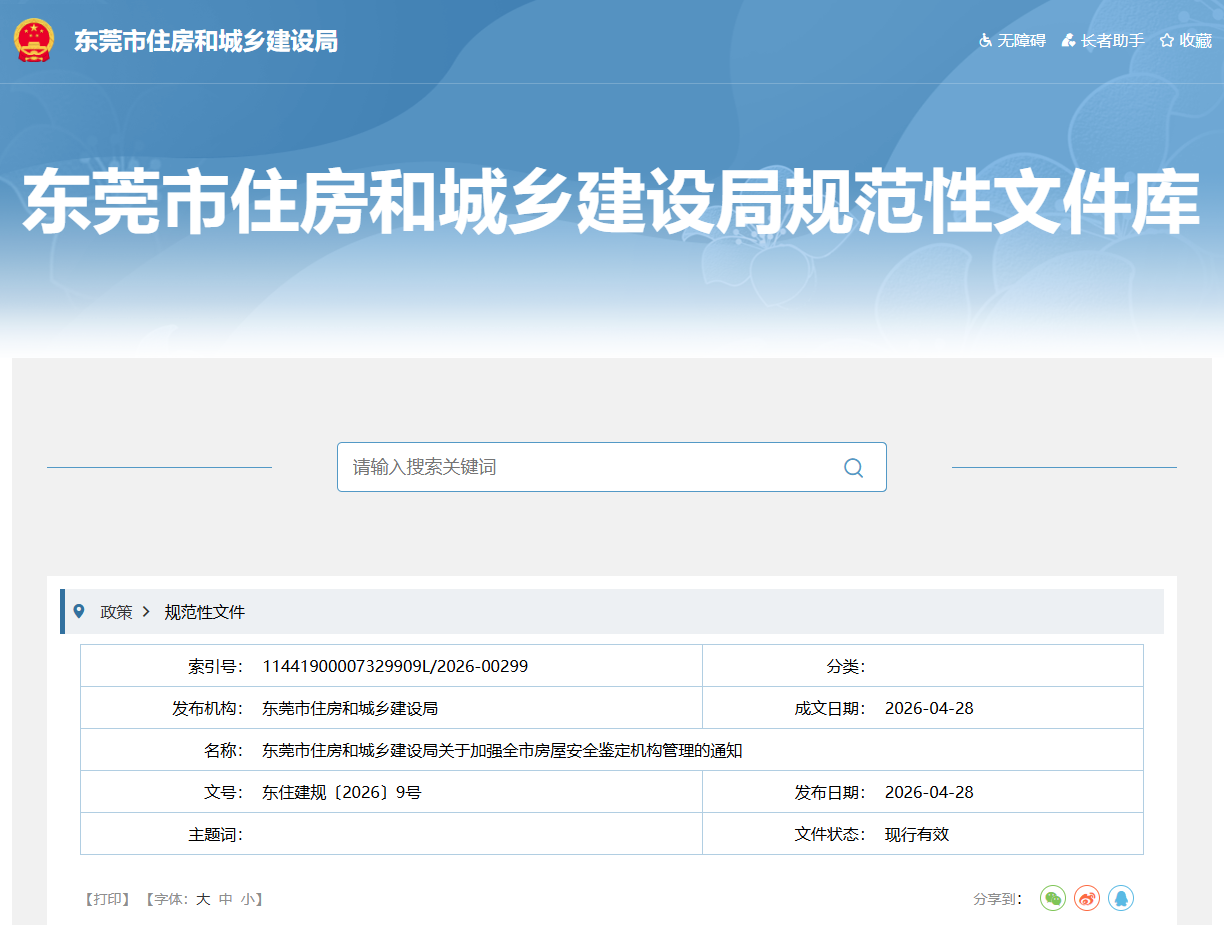Click the location pin breadcrumb icon
This screenshot has height=925, width=1224.
[x=80, y=611]
